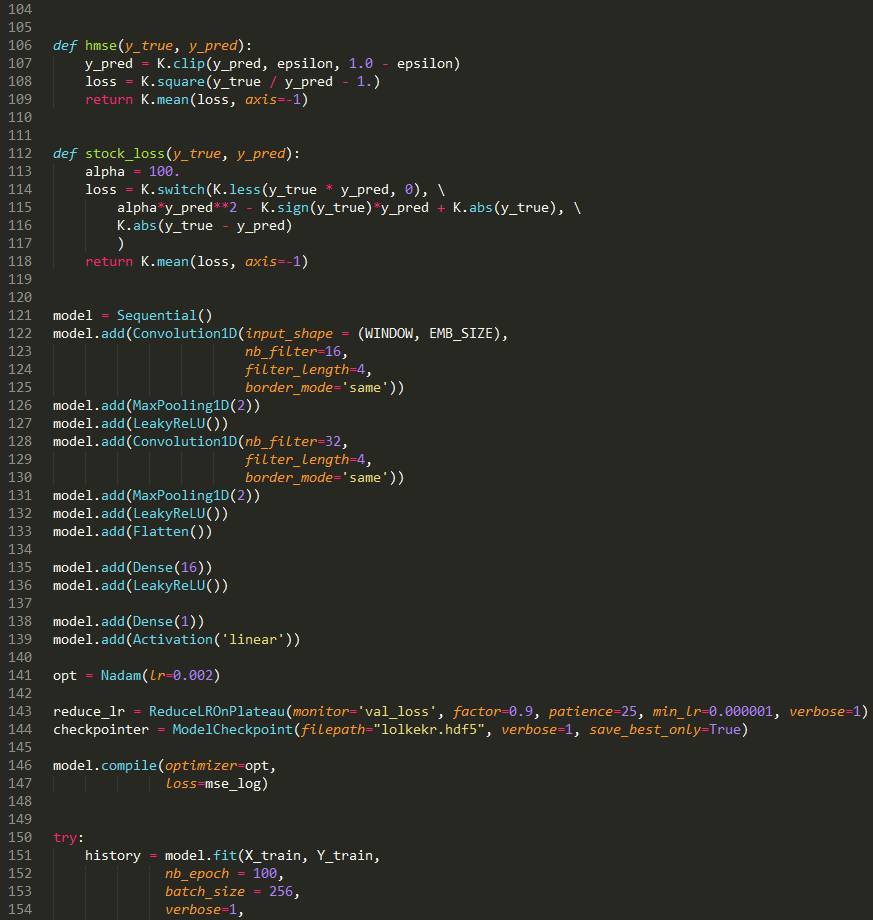Click the 'X_train' argument

[x=273, y=856]
